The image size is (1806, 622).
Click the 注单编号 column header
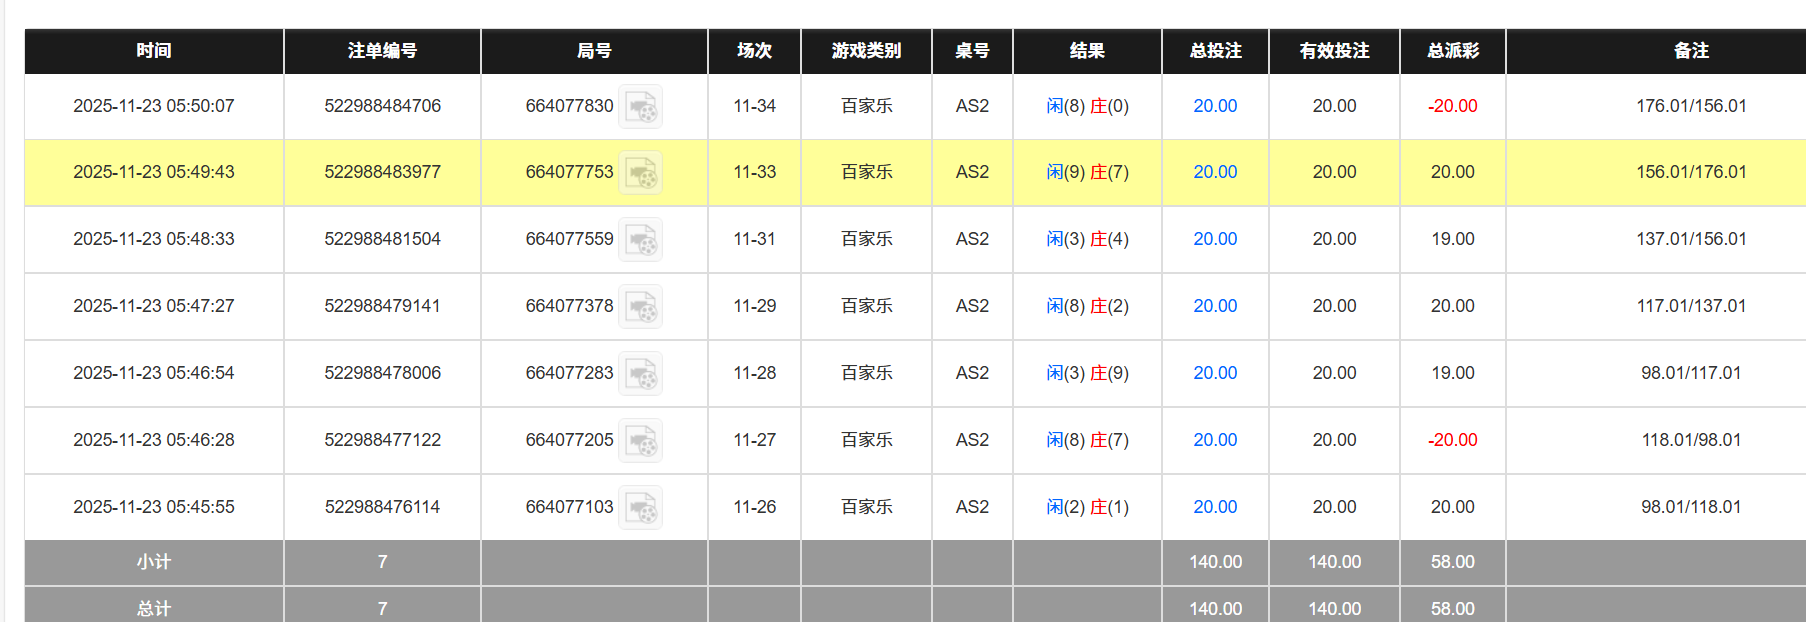pyautogui.click(x=382, y=51)
